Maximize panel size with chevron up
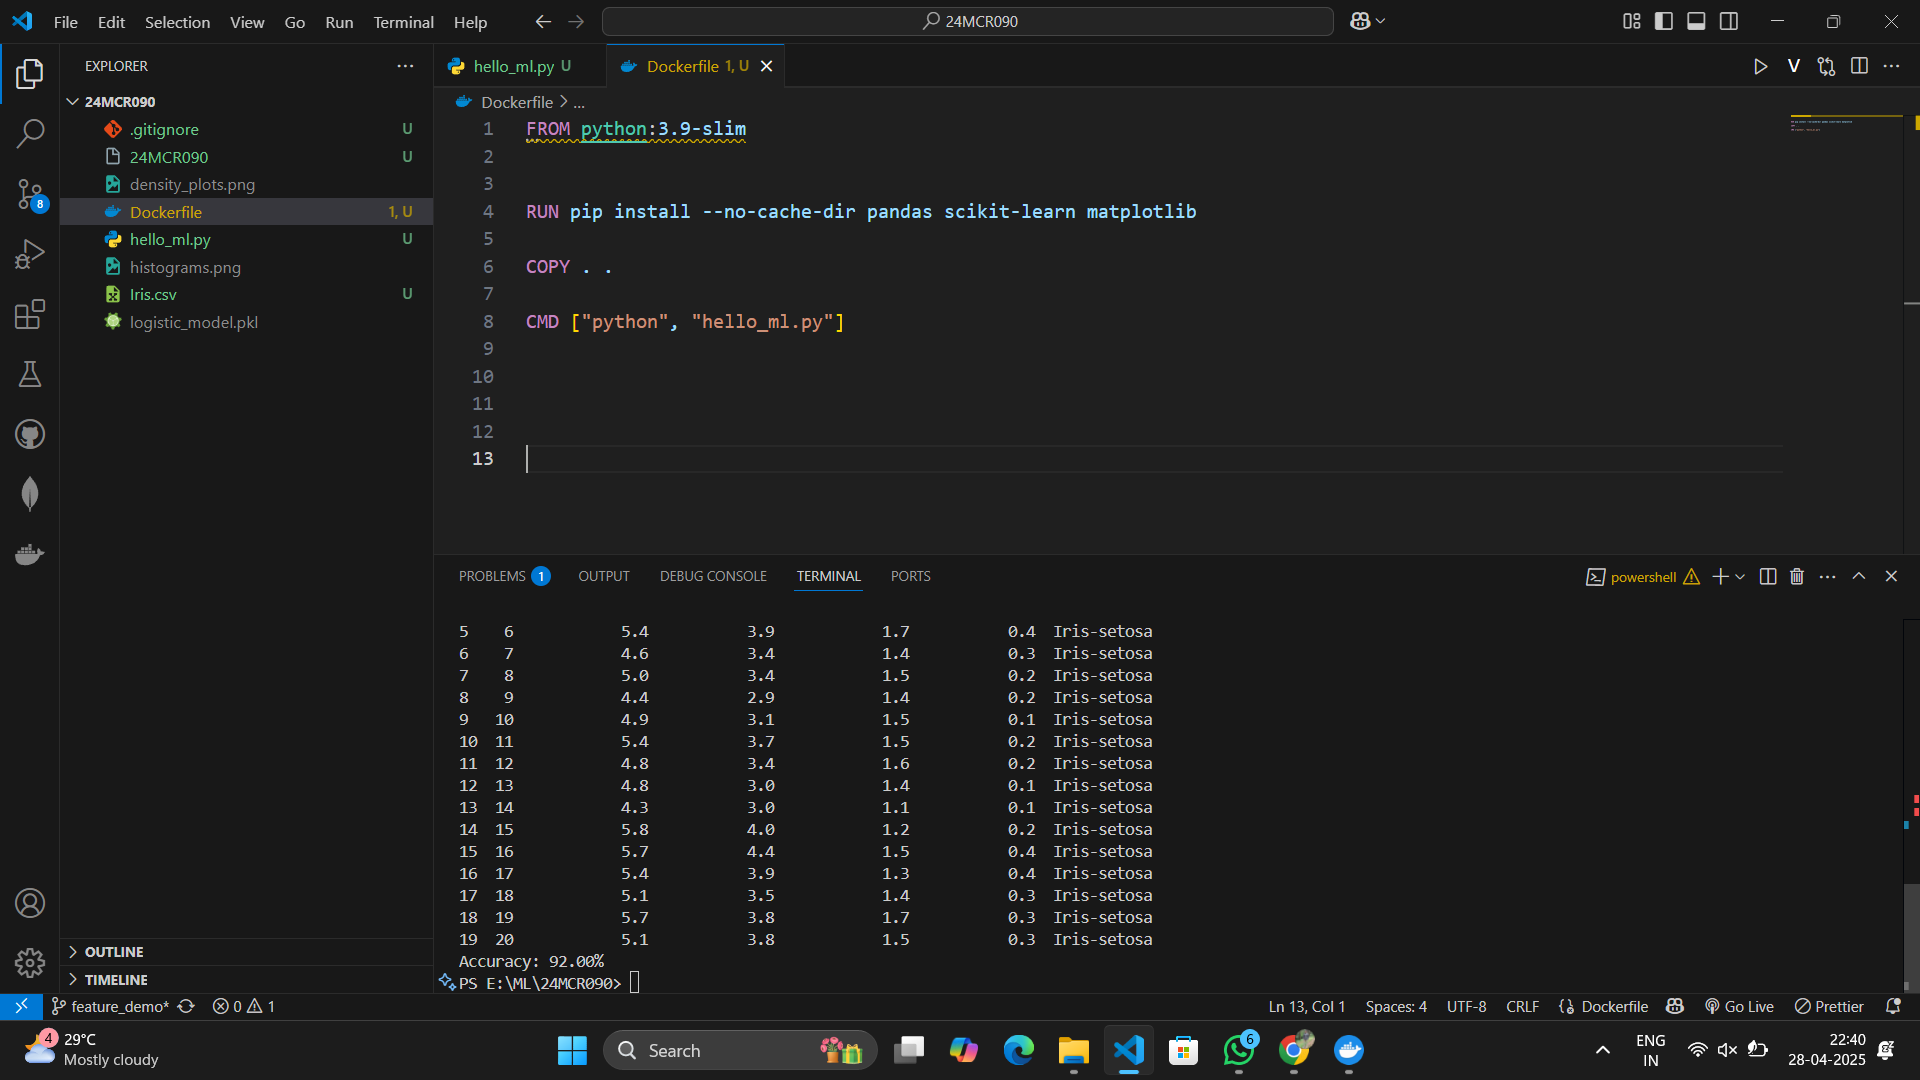 coord(1859,576)
